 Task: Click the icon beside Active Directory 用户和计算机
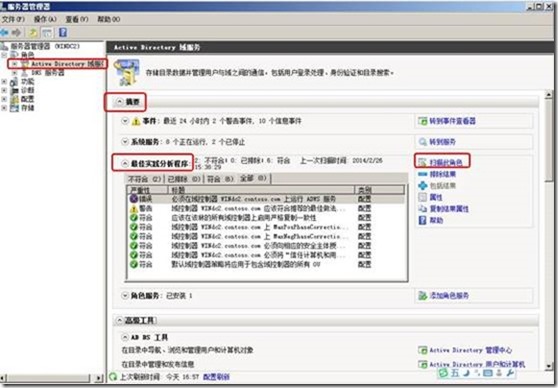[x=422, y=365]
